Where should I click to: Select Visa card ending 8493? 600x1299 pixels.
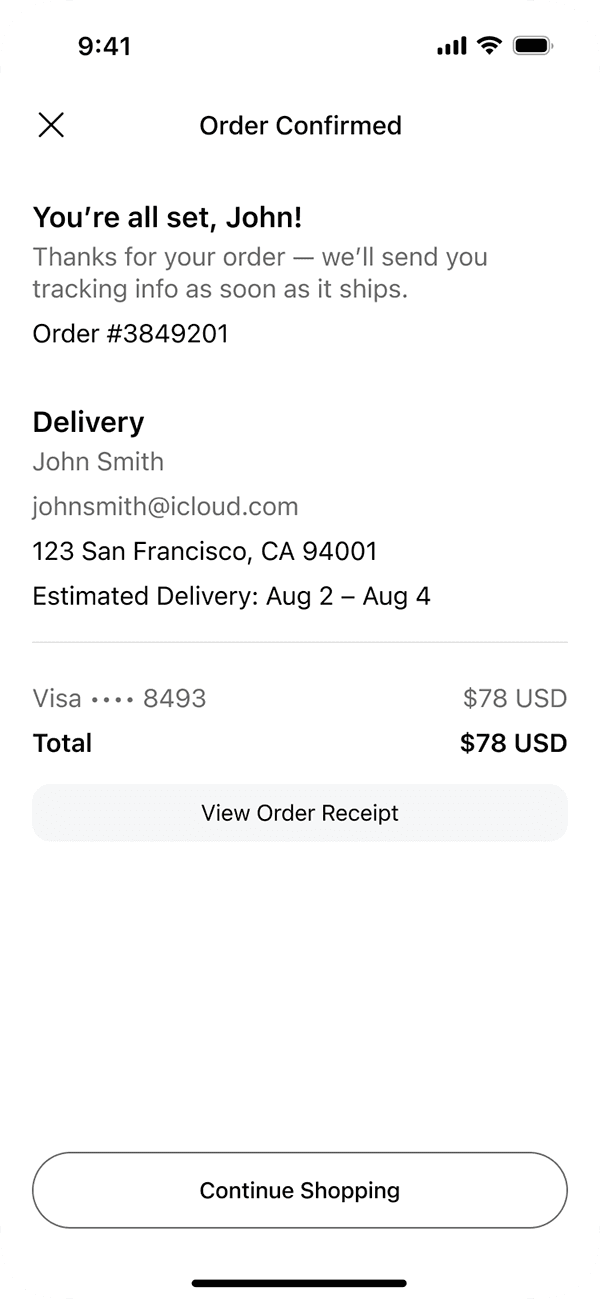pyautogui.click(x=120, y=698)
